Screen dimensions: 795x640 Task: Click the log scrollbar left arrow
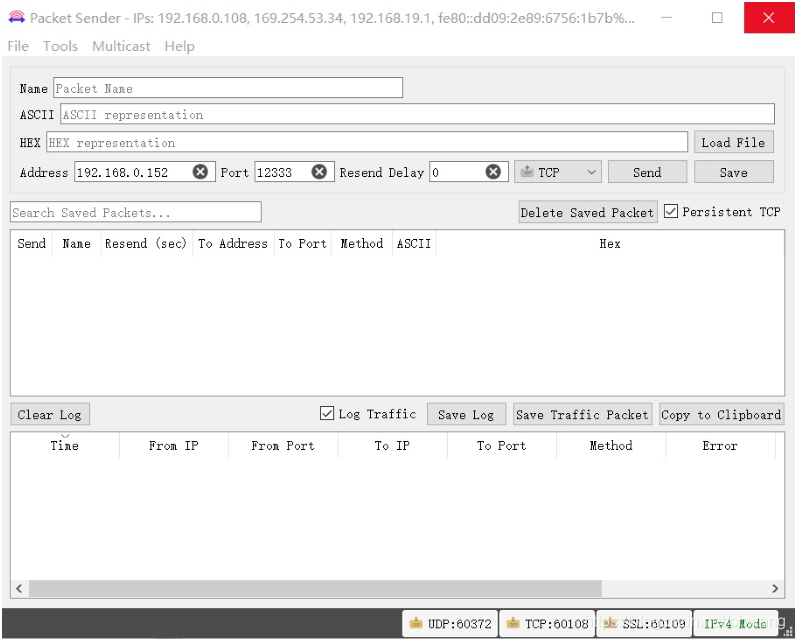[x=19, y=588]
